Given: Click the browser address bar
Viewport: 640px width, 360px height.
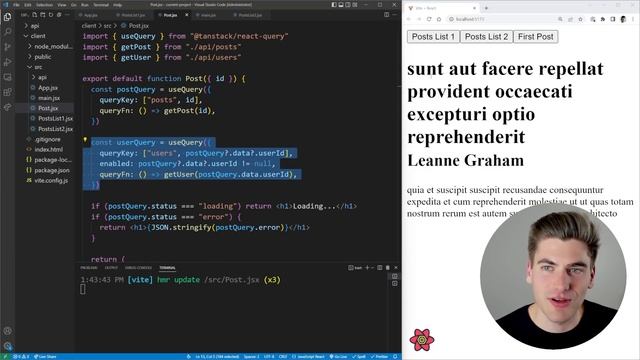Looking at the screenshot, I should click(x=502, y=19).
